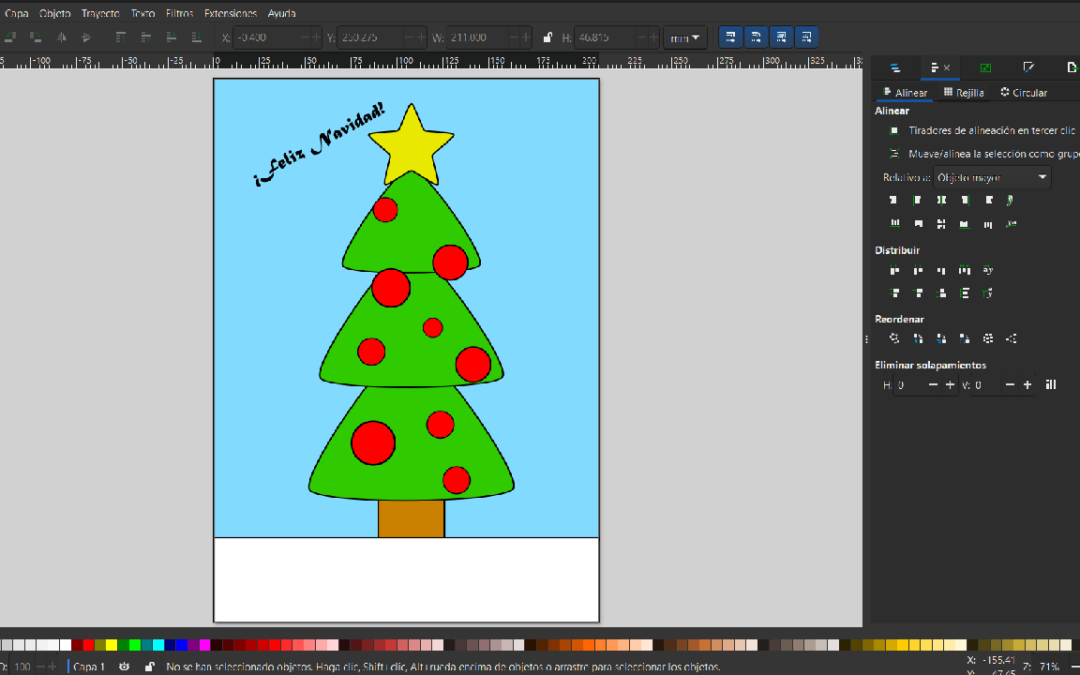Screen dimensions: 1080x675
Task: Click the first blue scaling-options toolbar icon
Action: [x=730, y=38]
